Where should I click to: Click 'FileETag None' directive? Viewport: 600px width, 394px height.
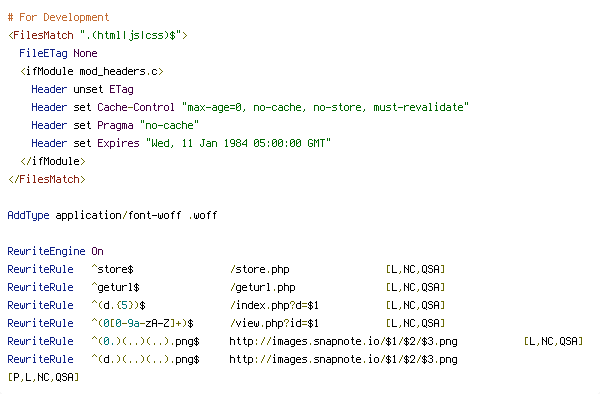pyautogui.click(x=58, y=53)
